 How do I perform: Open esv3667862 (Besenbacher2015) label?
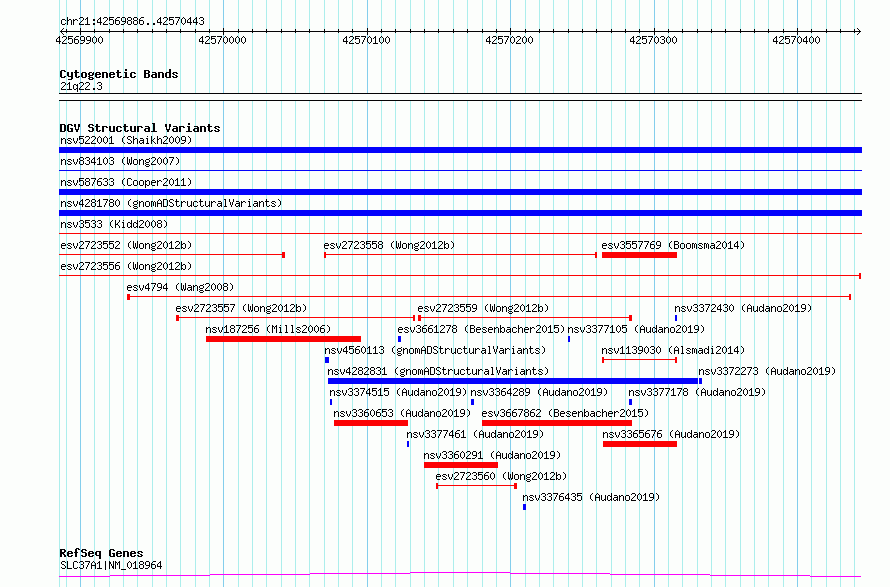coord(565,413)
